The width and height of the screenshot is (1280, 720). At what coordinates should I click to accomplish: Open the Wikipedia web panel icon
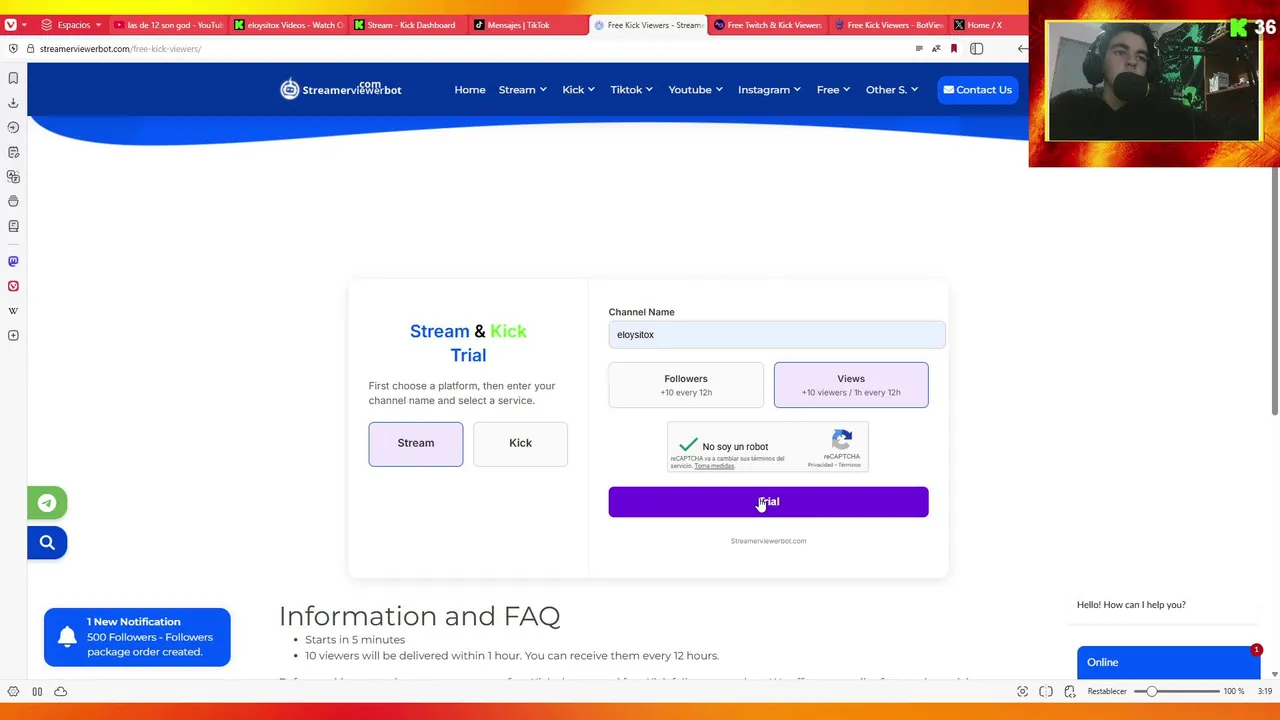click(13, 311)
